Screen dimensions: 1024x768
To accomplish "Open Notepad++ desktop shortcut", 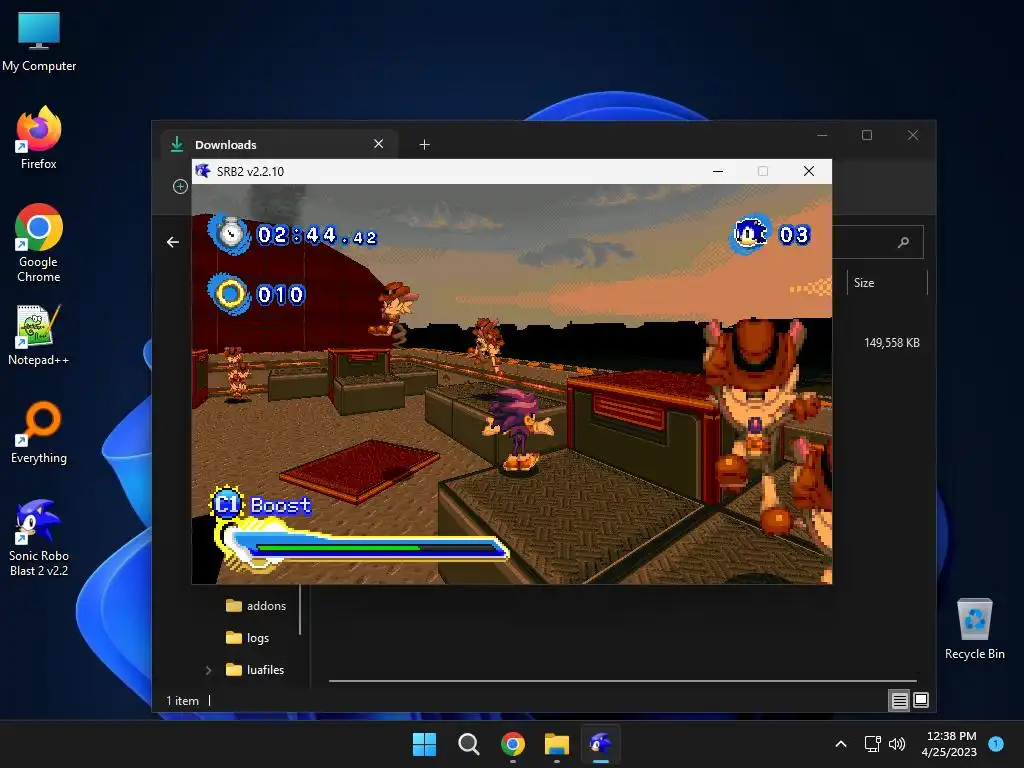I will click(39, 335).
